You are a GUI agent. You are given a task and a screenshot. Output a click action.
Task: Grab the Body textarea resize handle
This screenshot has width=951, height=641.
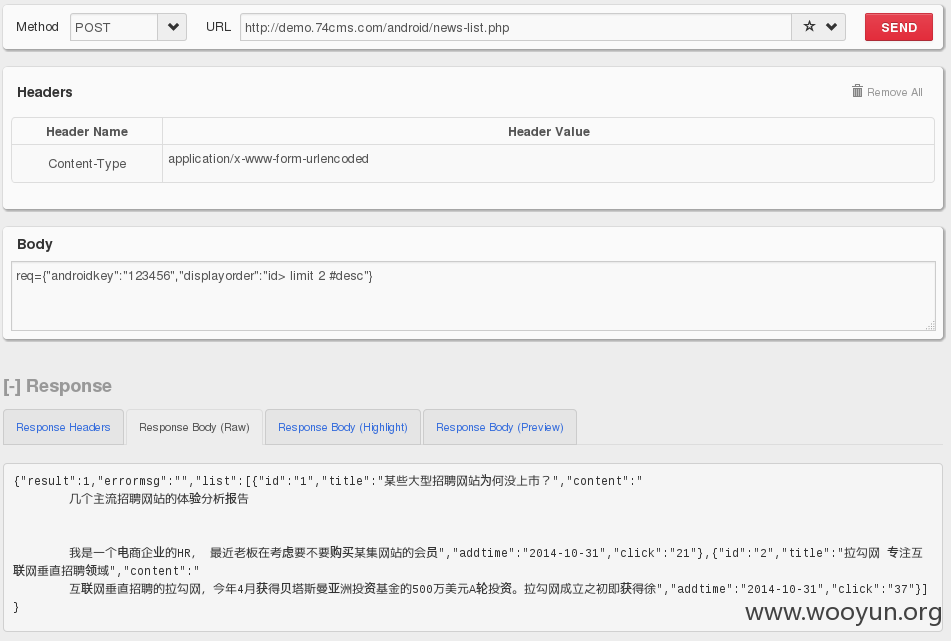930,326
